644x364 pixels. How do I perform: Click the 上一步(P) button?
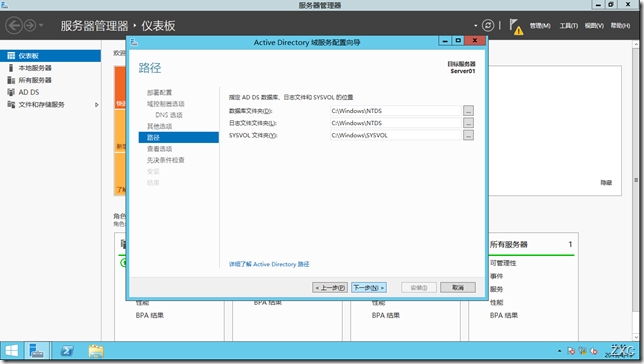click(x=330, y=288)
